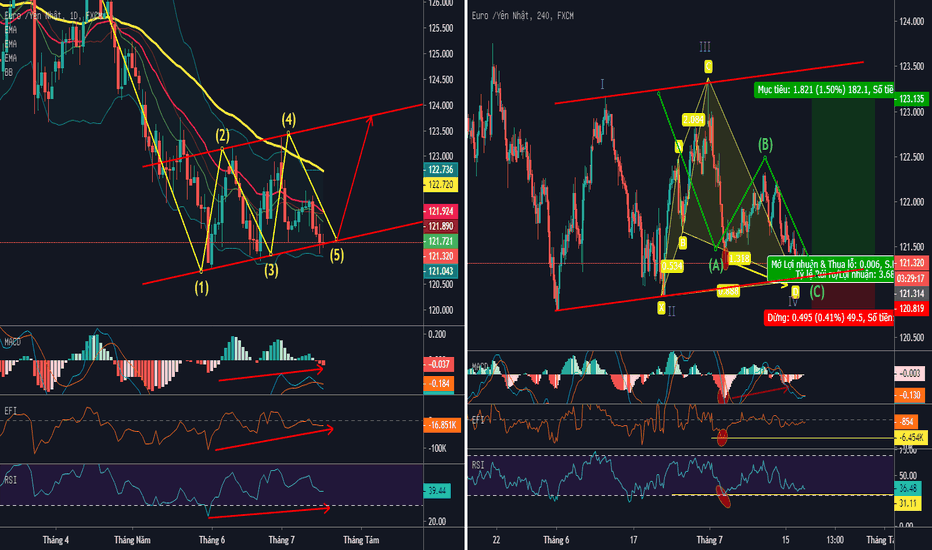The height and width of the screenshot is (550, 932).
Task: Click 'Tháng Tám' on the daily time axis
Action: coord(361,540)
